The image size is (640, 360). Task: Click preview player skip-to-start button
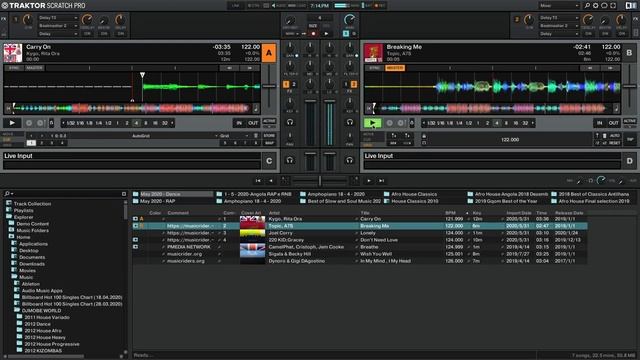click(258, 180)
